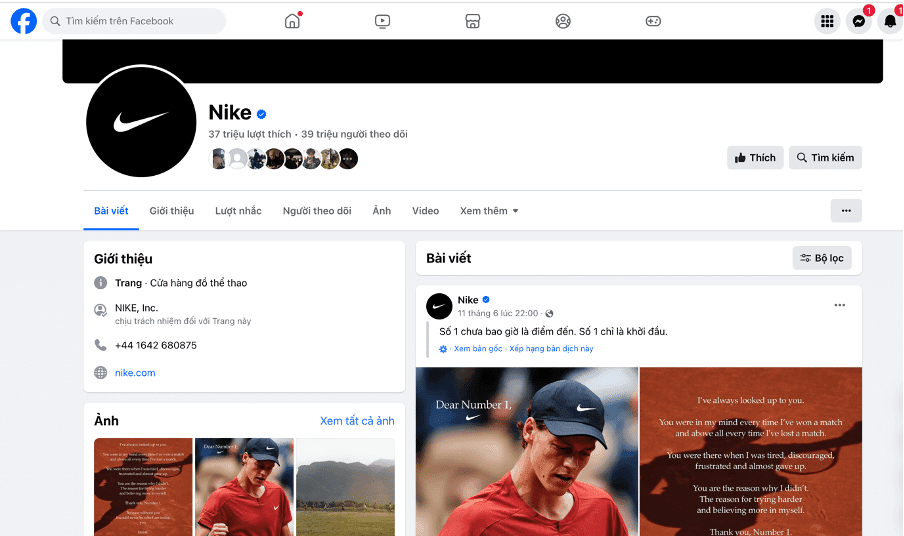Open the tennis player photo thumbnail in Ảnh
This screenshot has width=904, height=536.
click(x=244, y=487)
